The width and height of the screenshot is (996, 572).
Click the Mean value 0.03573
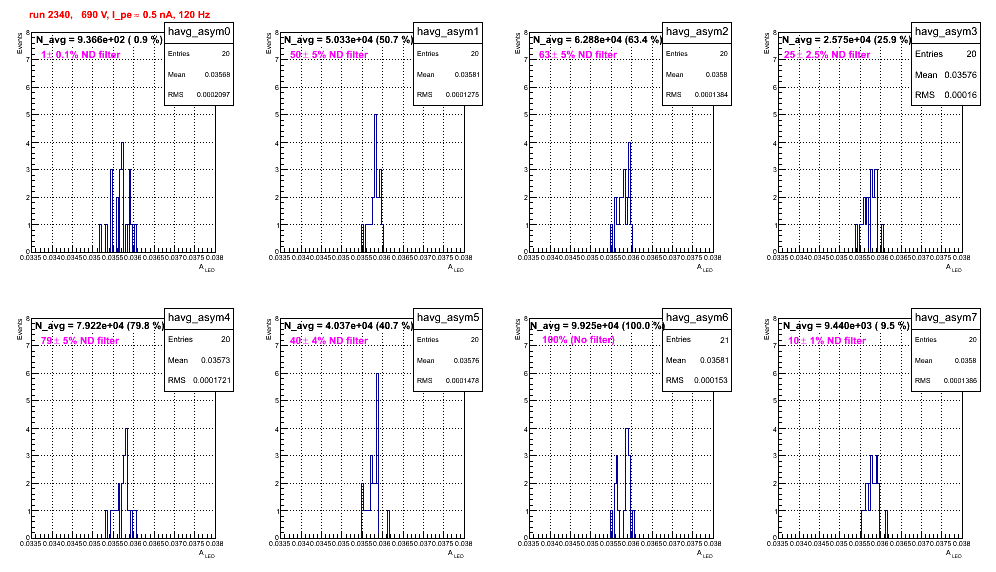point(216,360)
